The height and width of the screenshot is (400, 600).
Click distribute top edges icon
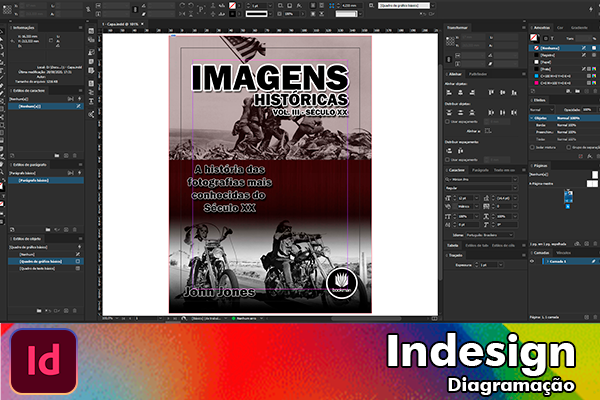pyautogui.click(x=449, y=113)
